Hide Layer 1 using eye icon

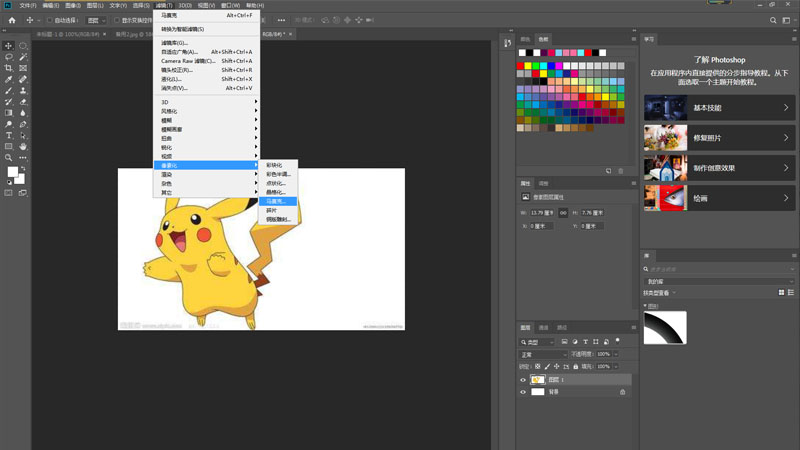pos(523,380)
